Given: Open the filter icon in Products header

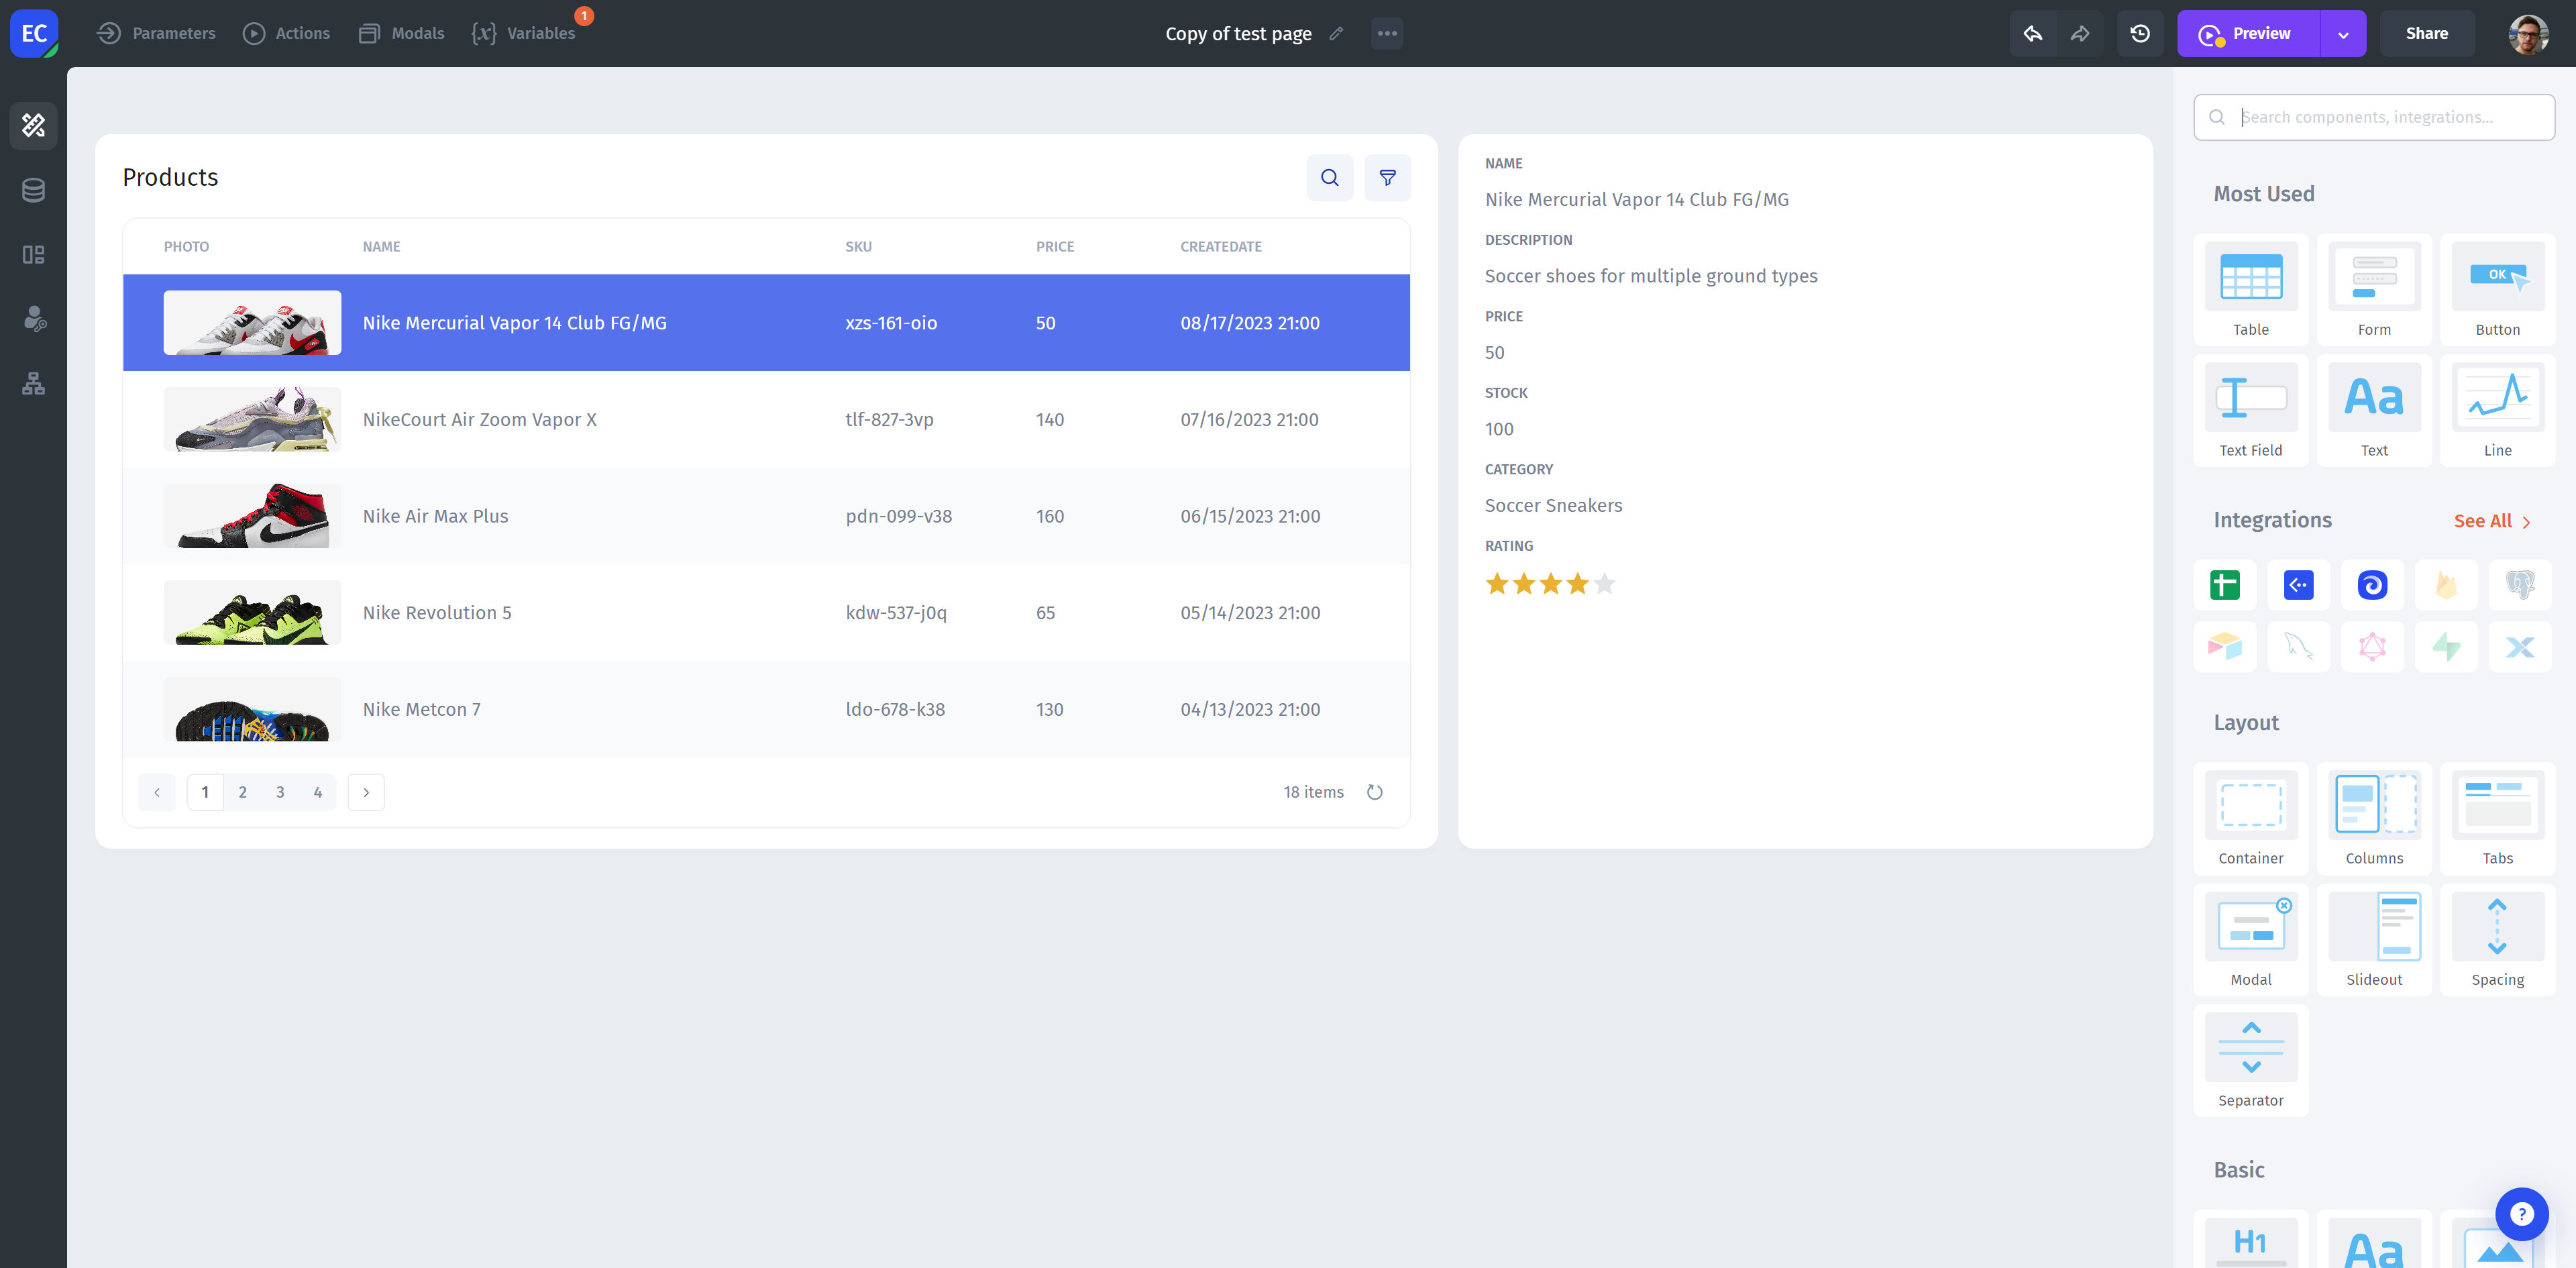Looking at the screenshot, I should click(1387, 177).
